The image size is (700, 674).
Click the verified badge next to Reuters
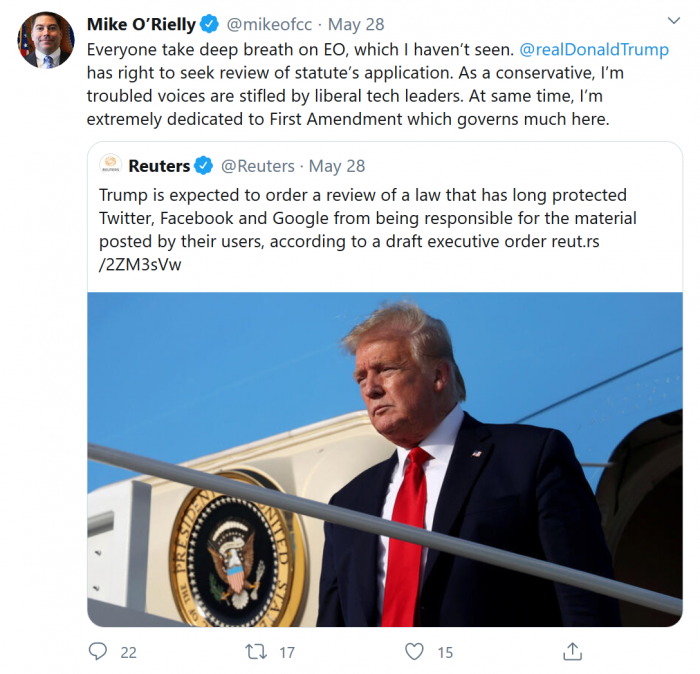(x=203, y=165)
